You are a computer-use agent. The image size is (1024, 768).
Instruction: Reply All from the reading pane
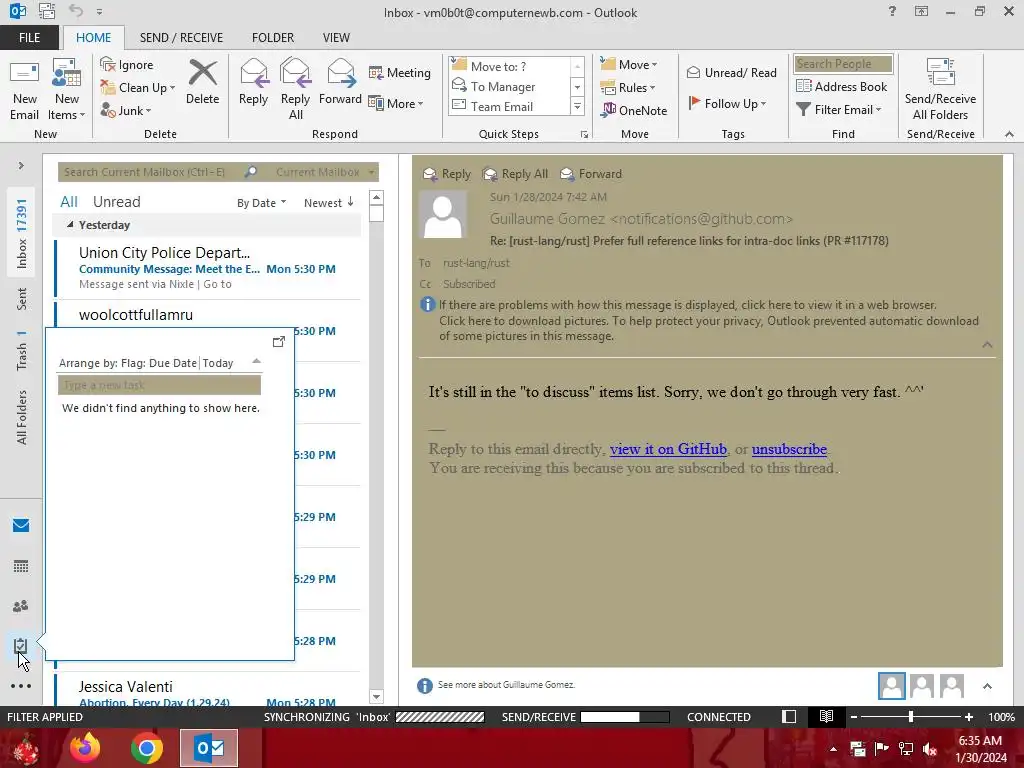tap(515, 174)
